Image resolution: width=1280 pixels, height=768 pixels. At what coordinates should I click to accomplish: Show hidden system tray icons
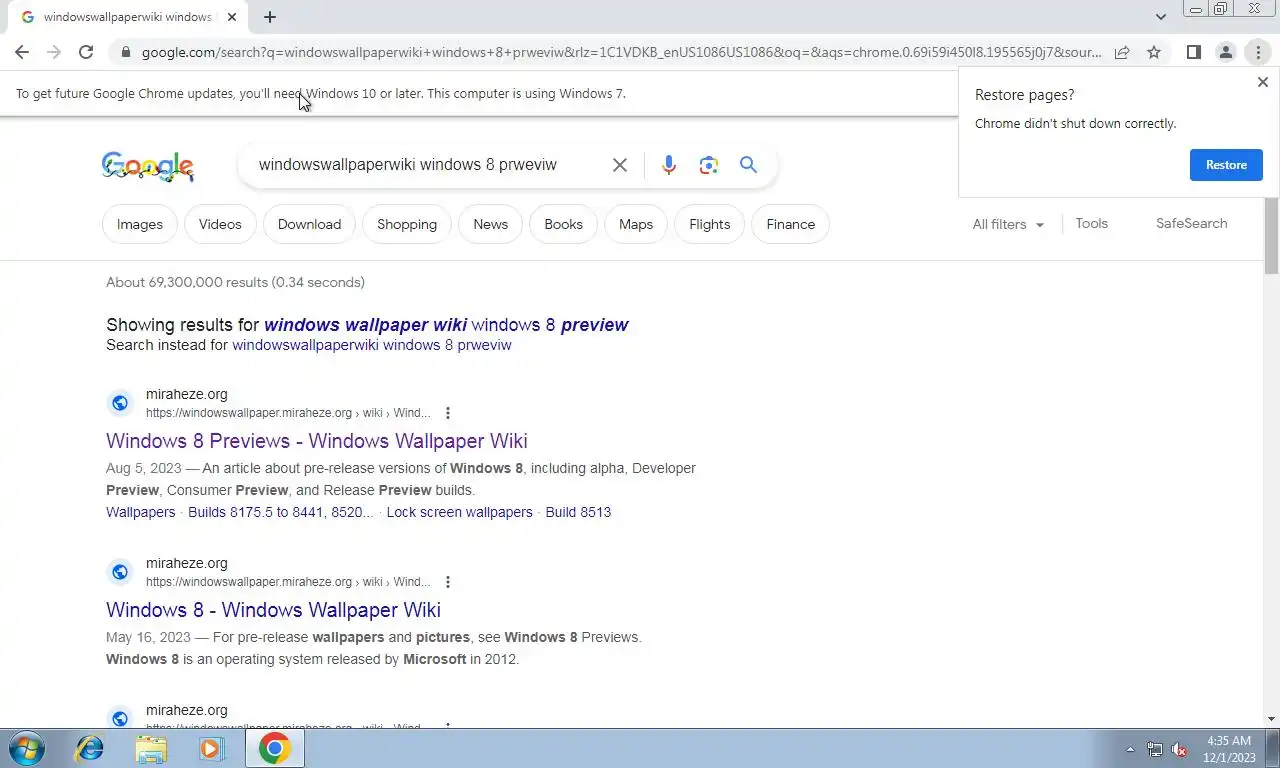pyautogui.click(x=1130, y=749)
